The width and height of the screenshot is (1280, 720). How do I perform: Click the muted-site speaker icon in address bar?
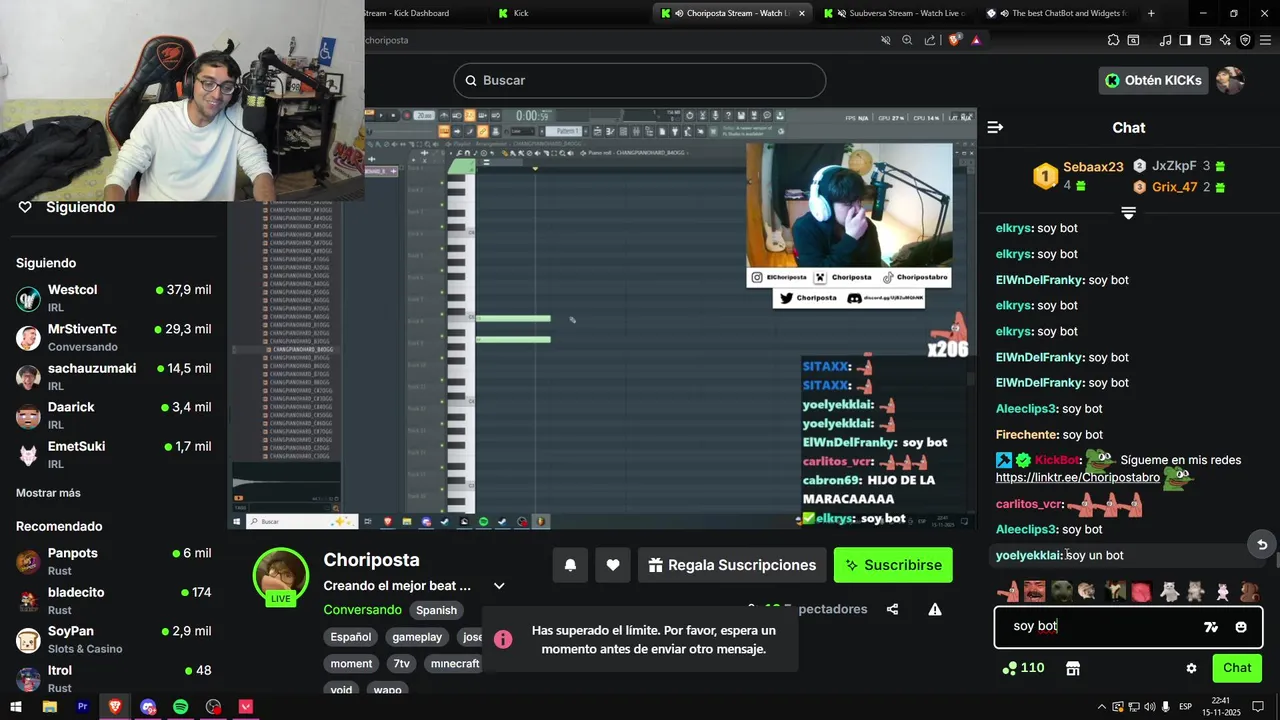885,40
